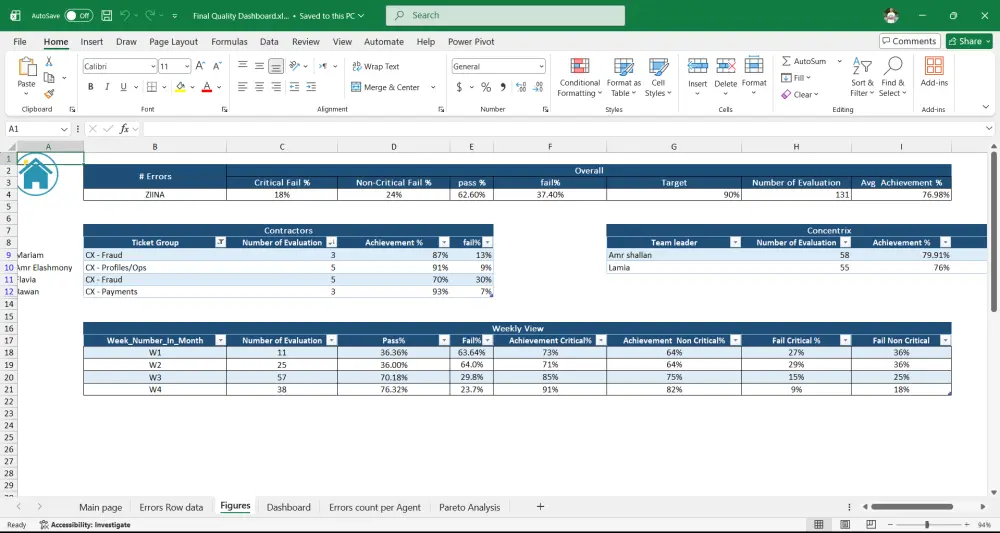Activate the Format Painter brush

(x=48, y=94)
